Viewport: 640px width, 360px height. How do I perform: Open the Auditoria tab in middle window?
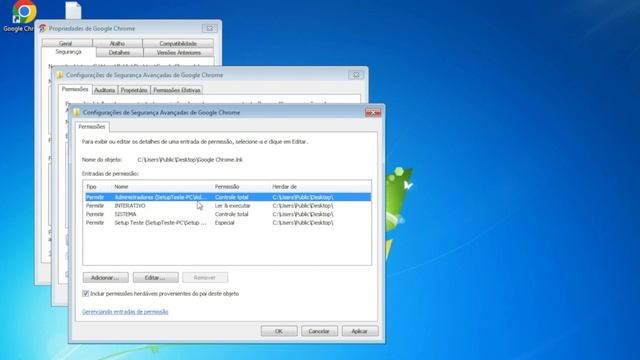pyautogui.click(x=105, y=90)
